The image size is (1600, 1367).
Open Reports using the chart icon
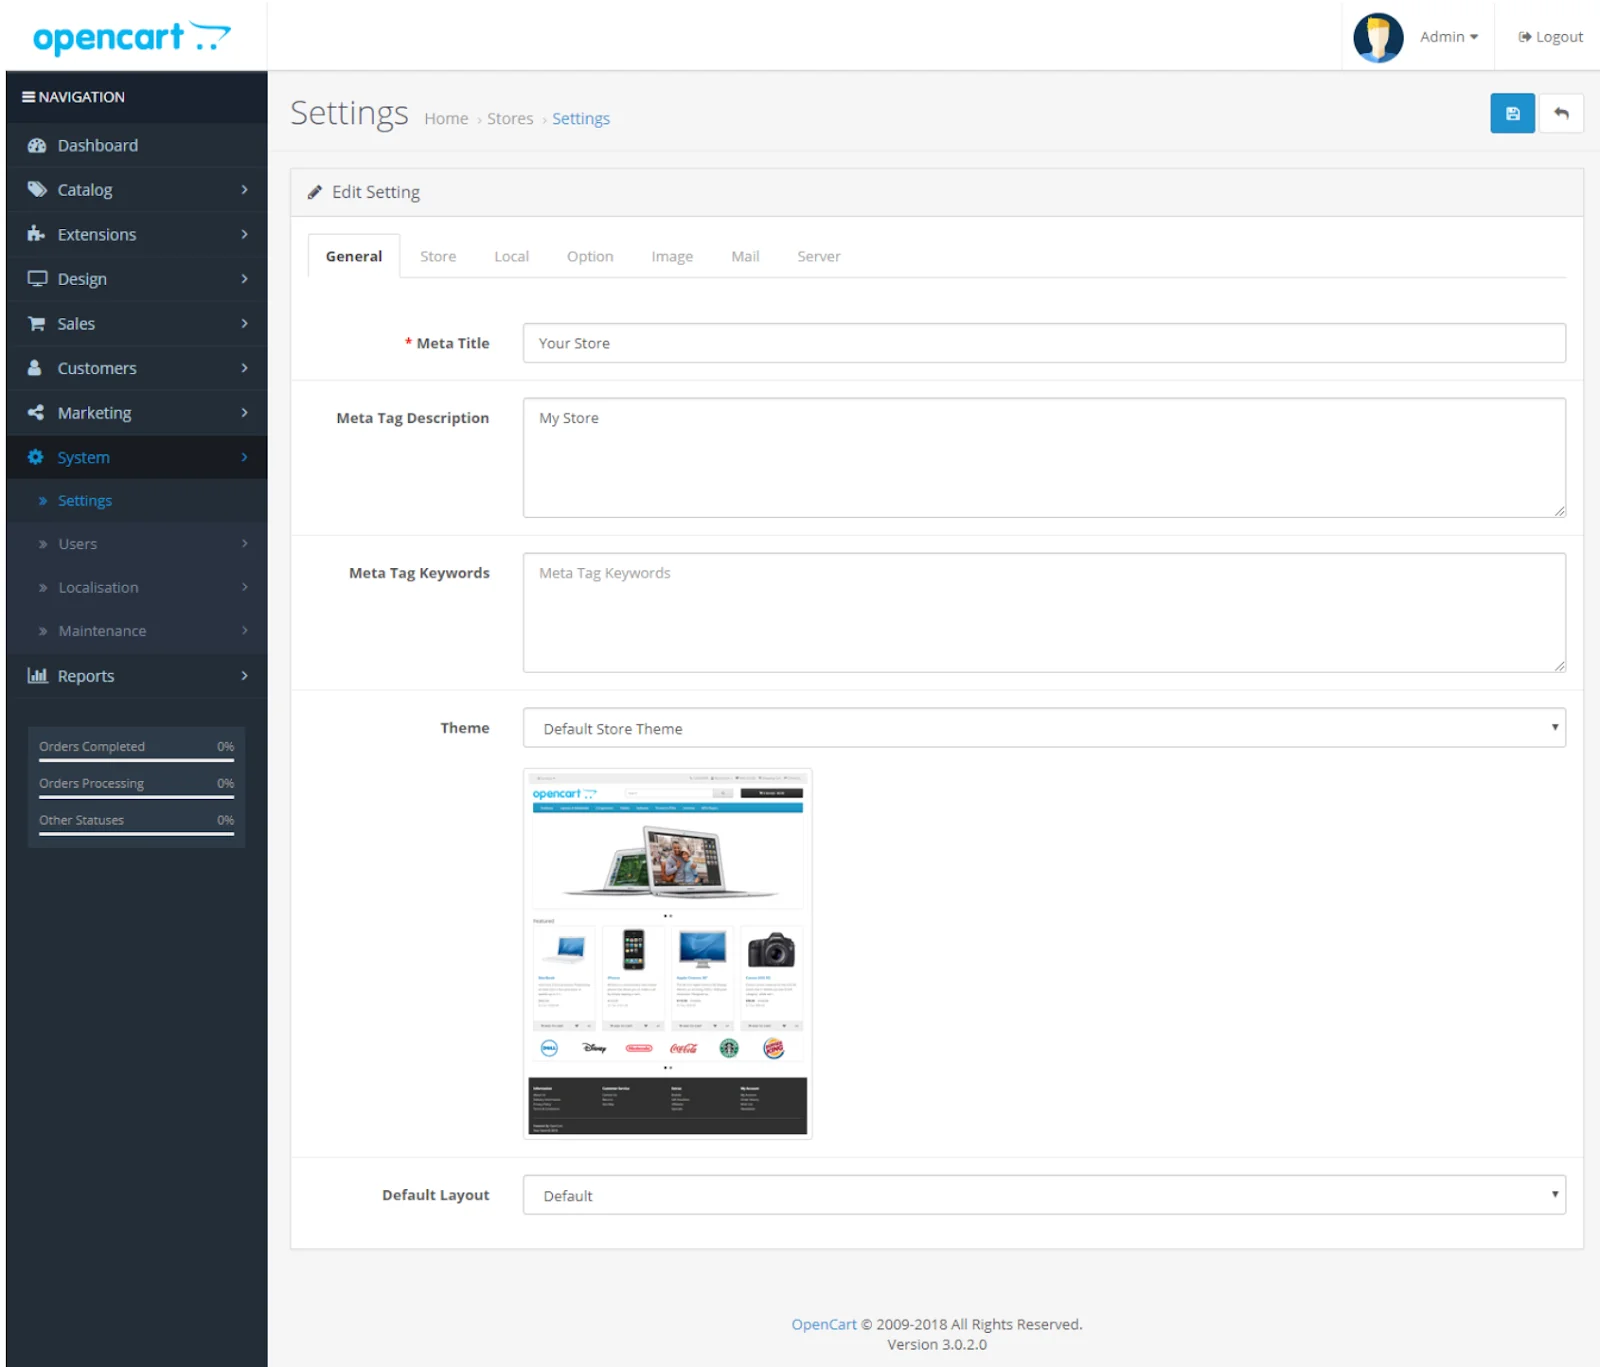[x=36, y=675]
